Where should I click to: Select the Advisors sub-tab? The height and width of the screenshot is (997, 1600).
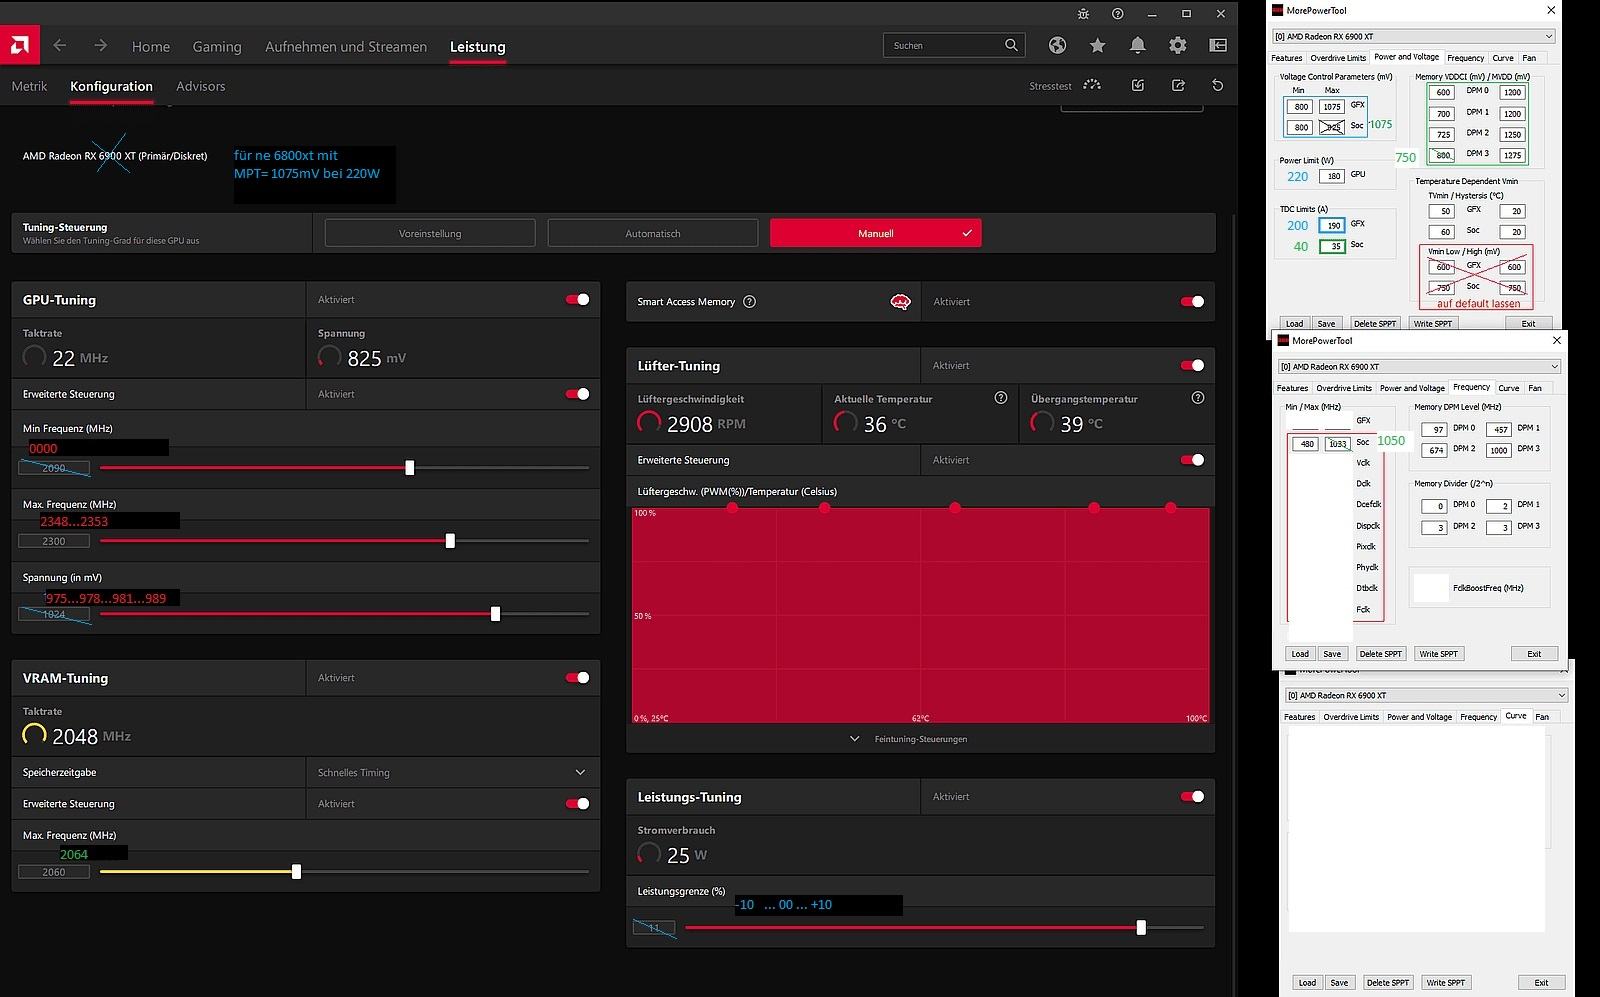click(200, 86)
